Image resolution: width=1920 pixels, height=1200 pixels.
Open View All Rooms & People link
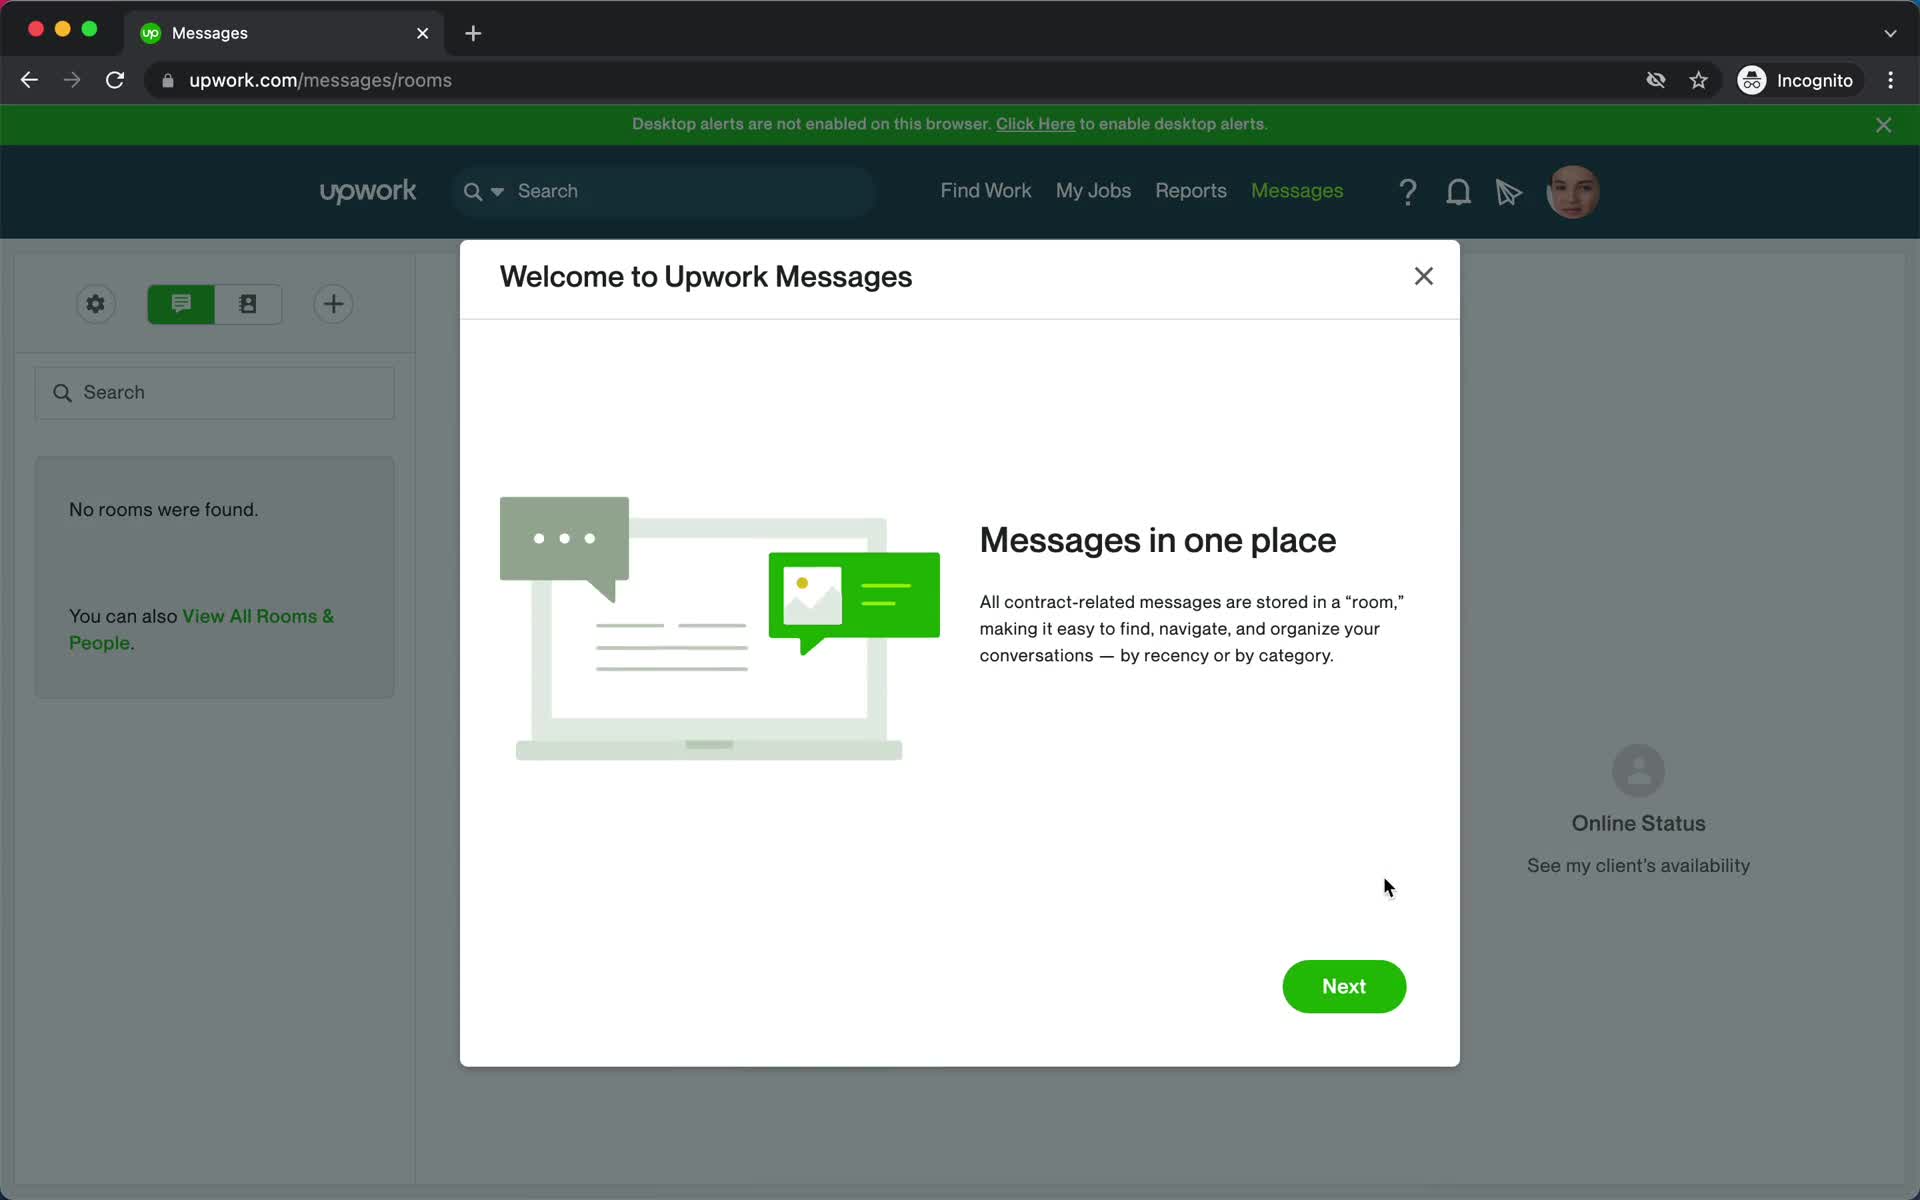tap(201, 629)
